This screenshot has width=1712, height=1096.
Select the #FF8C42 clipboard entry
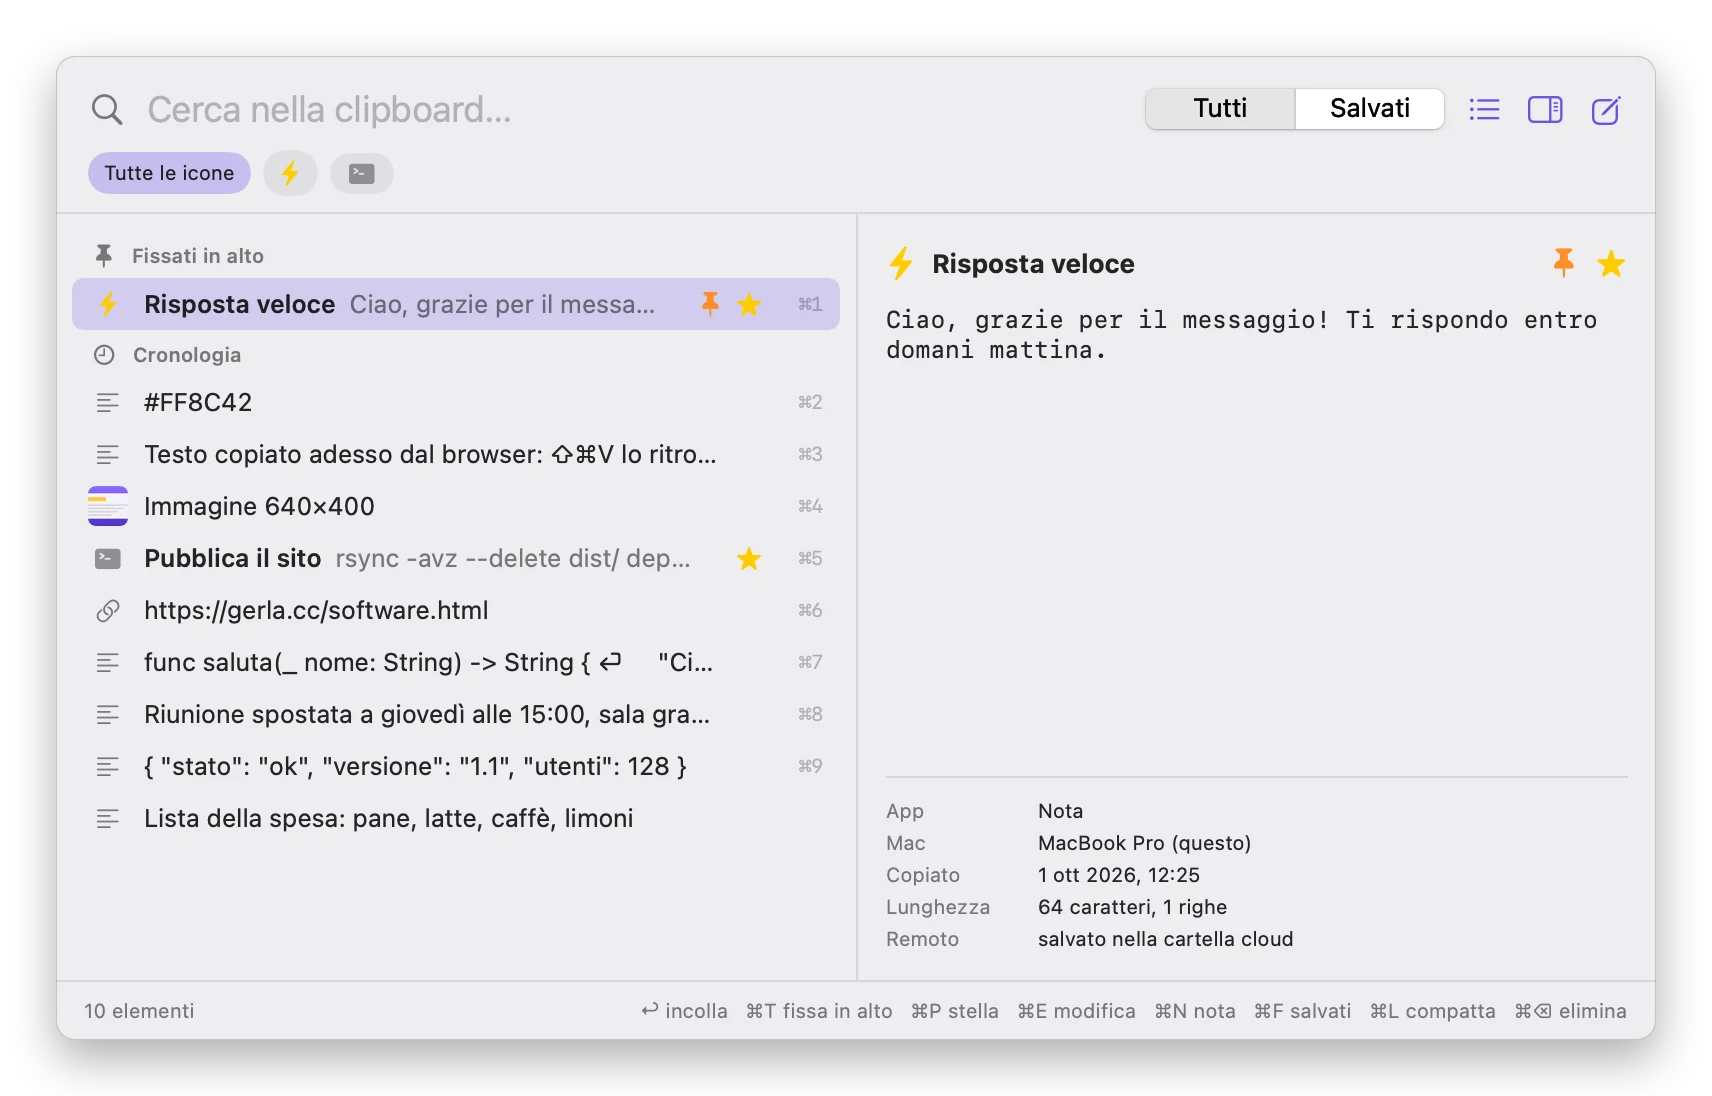click(x=456, y=402)
